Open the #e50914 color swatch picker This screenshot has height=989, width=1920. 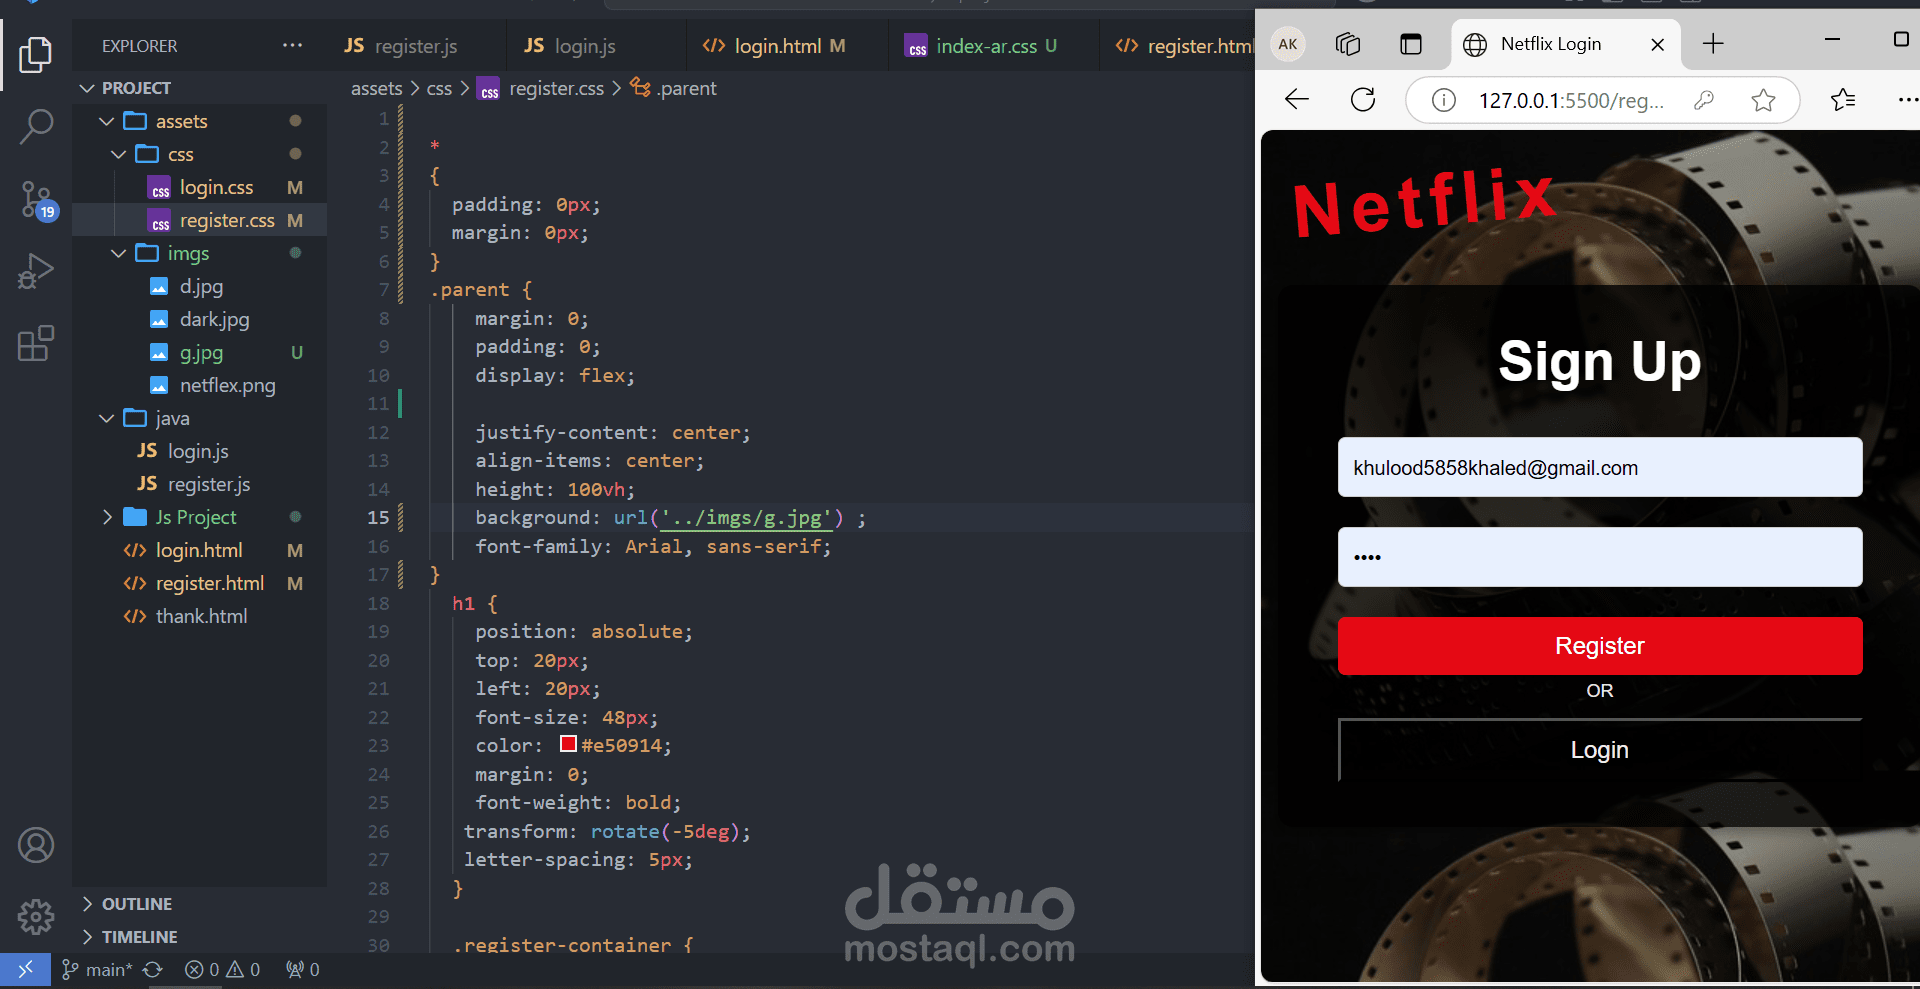pyautogui.click(x=568, y=744)
